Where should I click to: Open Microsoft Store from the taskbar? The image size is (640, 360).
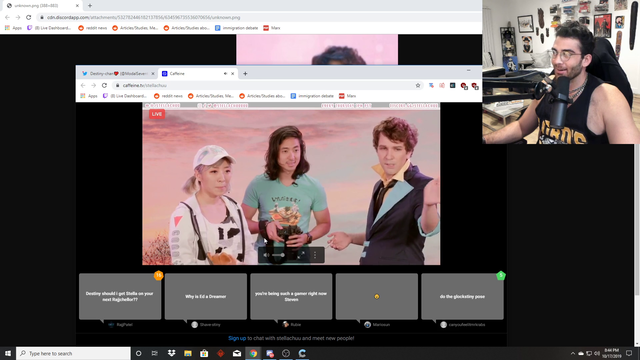(x=204, y=353)
